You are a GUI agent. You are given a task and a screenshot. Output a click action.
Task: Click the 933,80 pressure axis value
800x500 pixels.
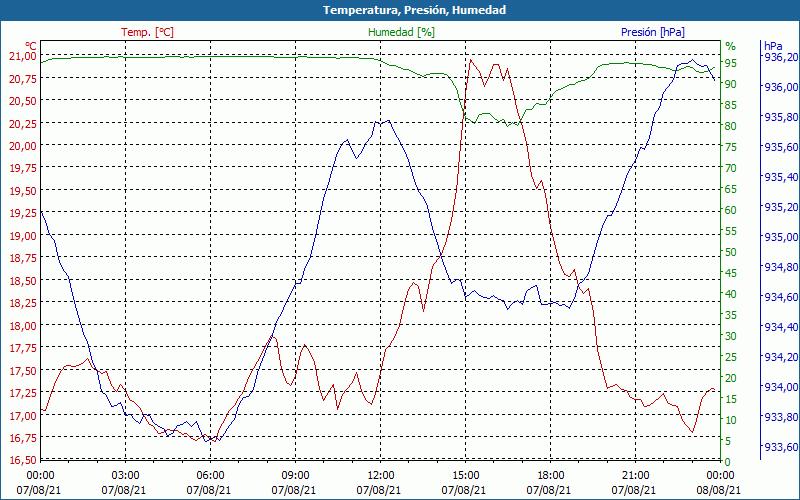coord(781,417)
